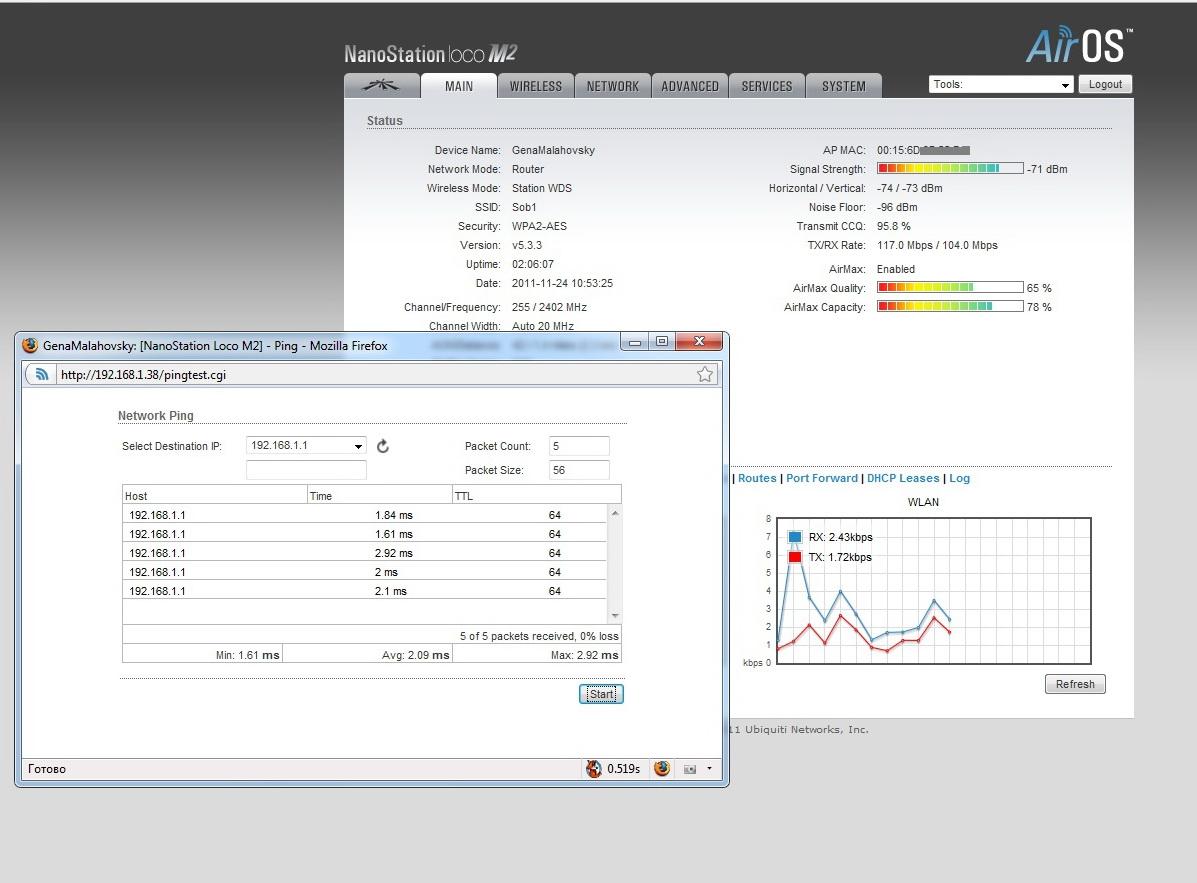Click the ping results scrollbar down arrow
This screenshot has width=1197, height=883.
[x=615, y=616]
